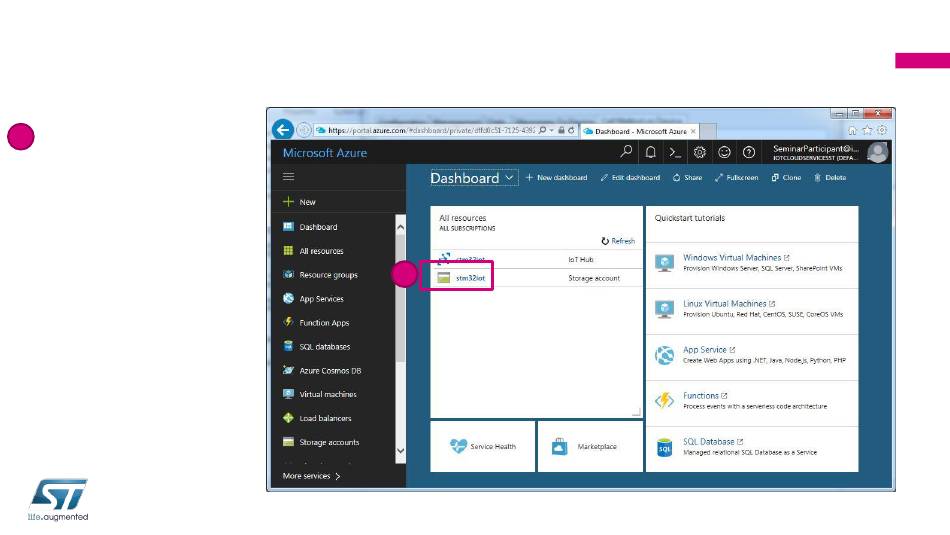Open the notifications bell icon
Viewport: 950px width, 535px height.
[x=651, y=153]
